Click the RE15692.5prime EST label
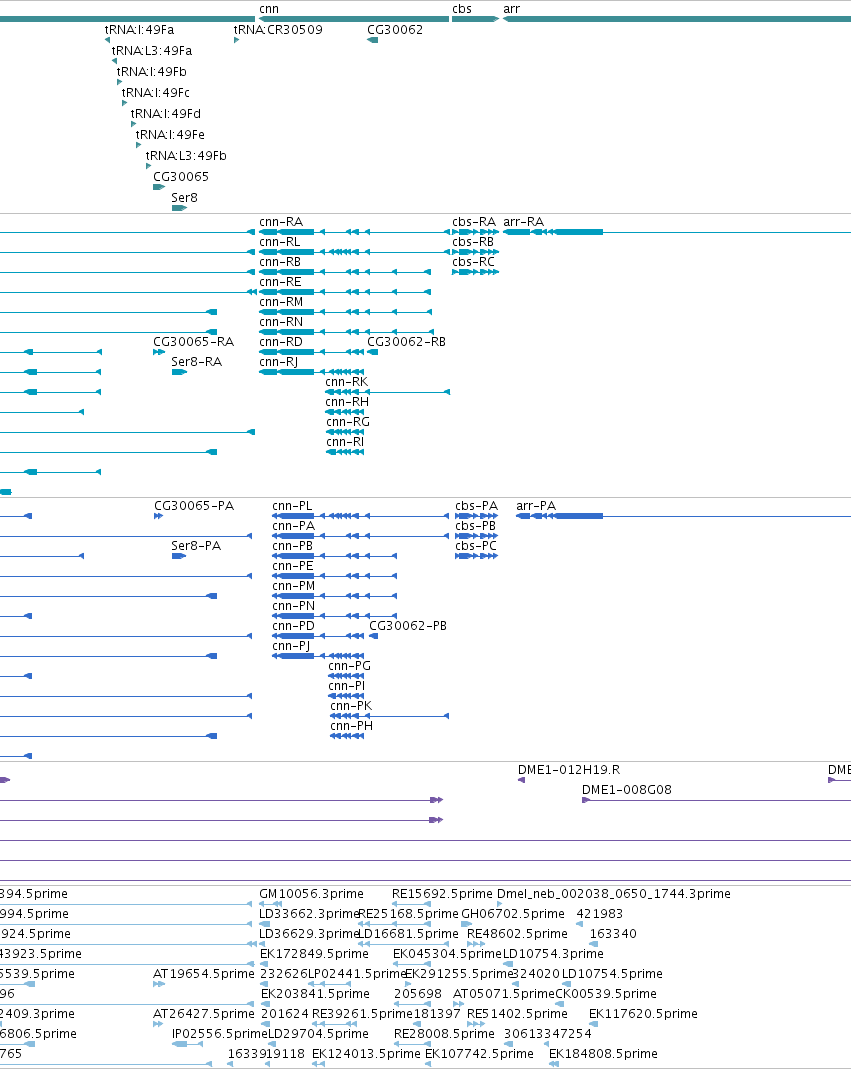The height and width of the screenshot is (1069, 851). pyautogui.click(x=442, y=894)
